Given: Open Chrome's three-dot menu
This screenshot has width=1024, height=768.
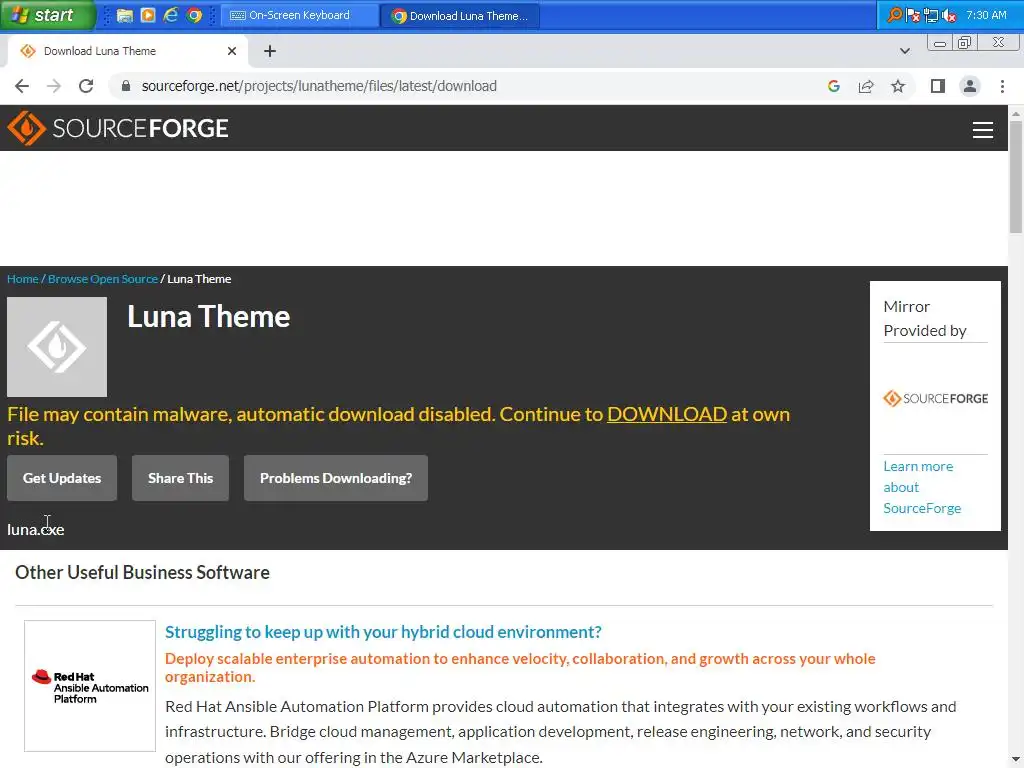Looking at the screenshot, I should point(1002,86).
